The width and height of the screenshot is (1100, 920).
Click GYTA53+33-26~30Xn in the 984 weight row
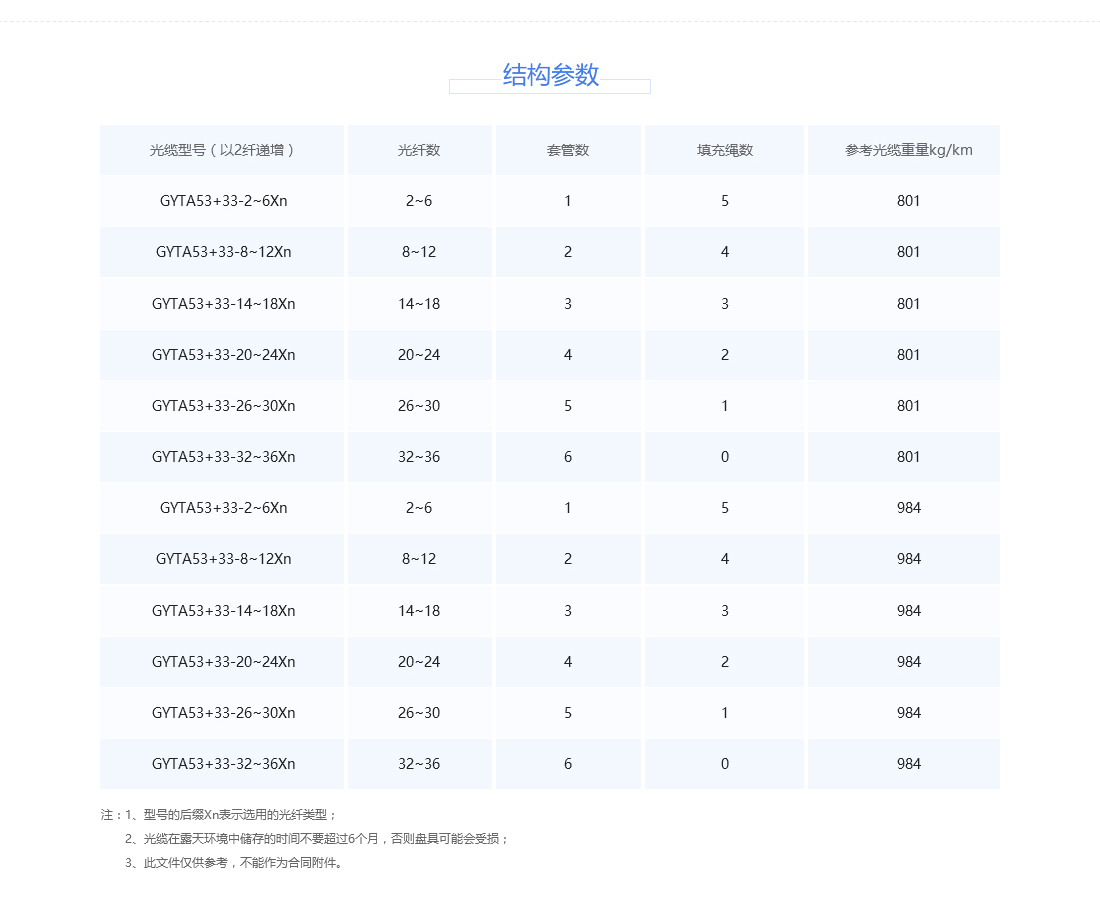(x=224, y=713)
